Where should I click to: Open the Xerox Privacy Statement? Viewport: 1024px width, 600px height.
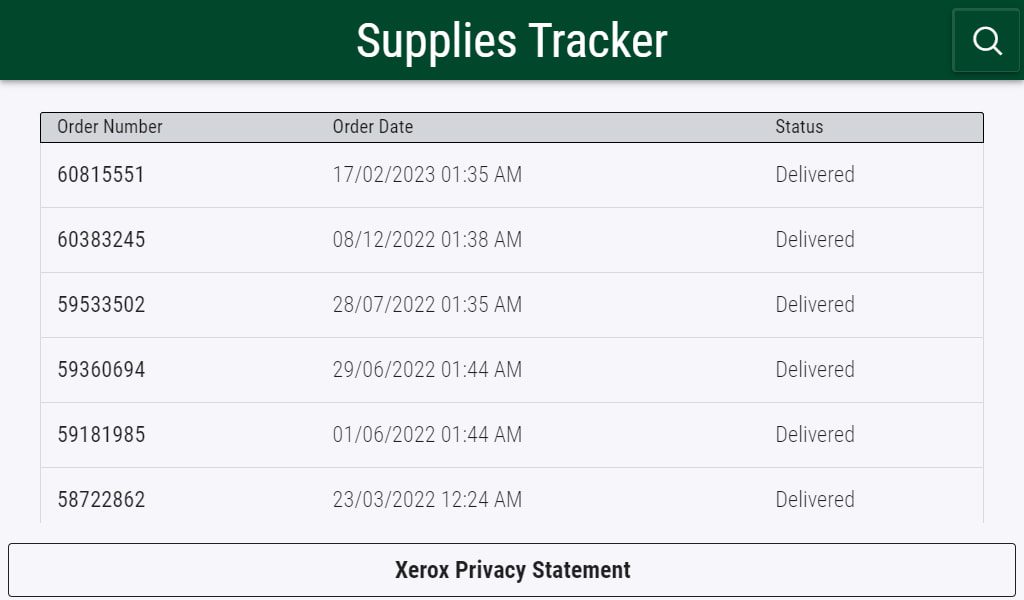click(x=512, y=569)
